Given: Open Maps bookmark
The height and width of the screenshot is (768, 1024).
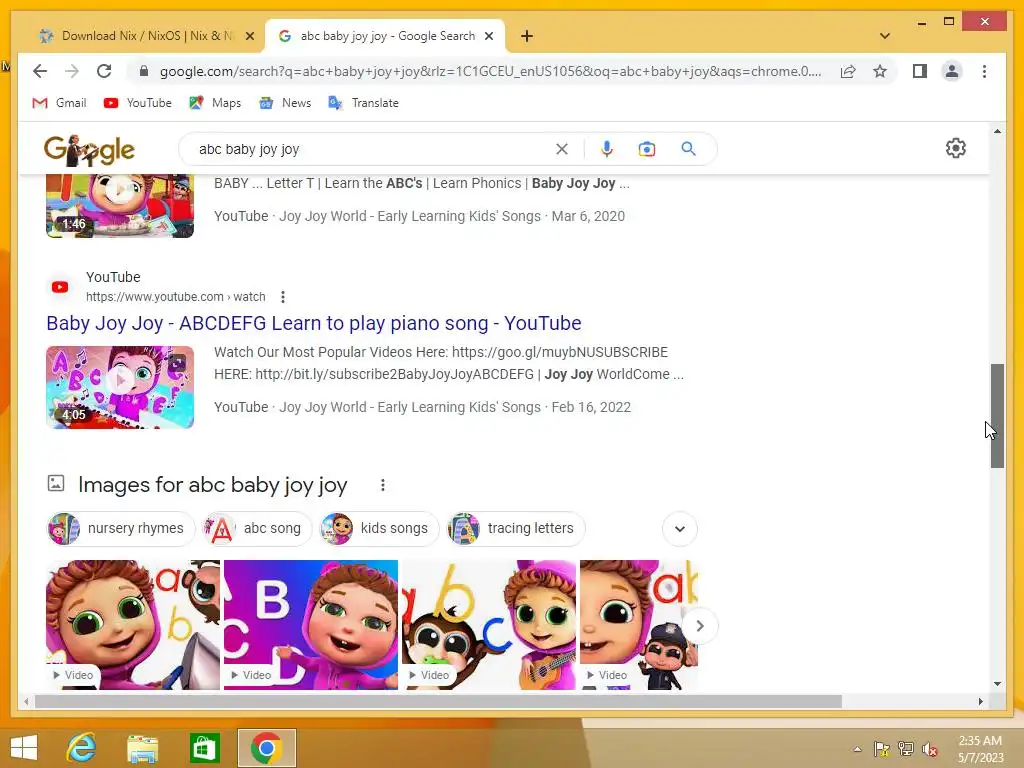Looking at the screenshot, I should [215, 103].
